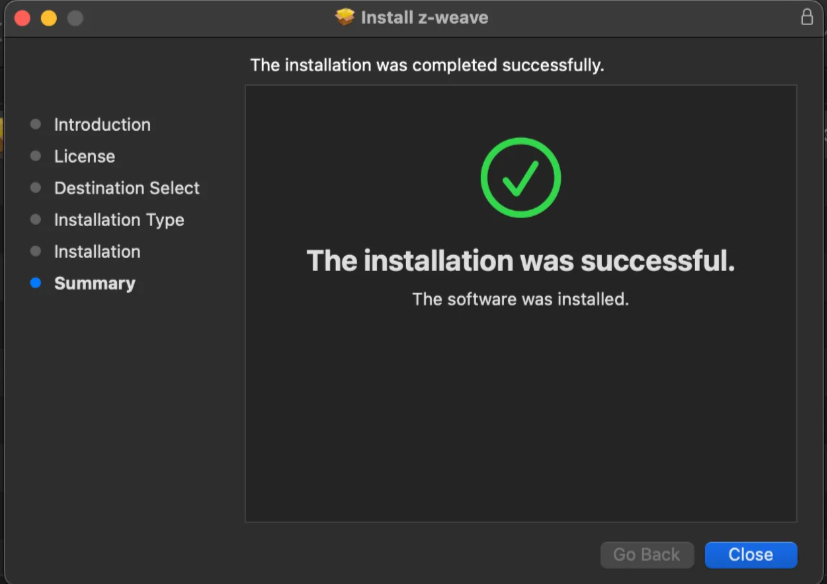Click the Go Back button
The height and width of the screenshot is (584, 827).
coord(646,554)
